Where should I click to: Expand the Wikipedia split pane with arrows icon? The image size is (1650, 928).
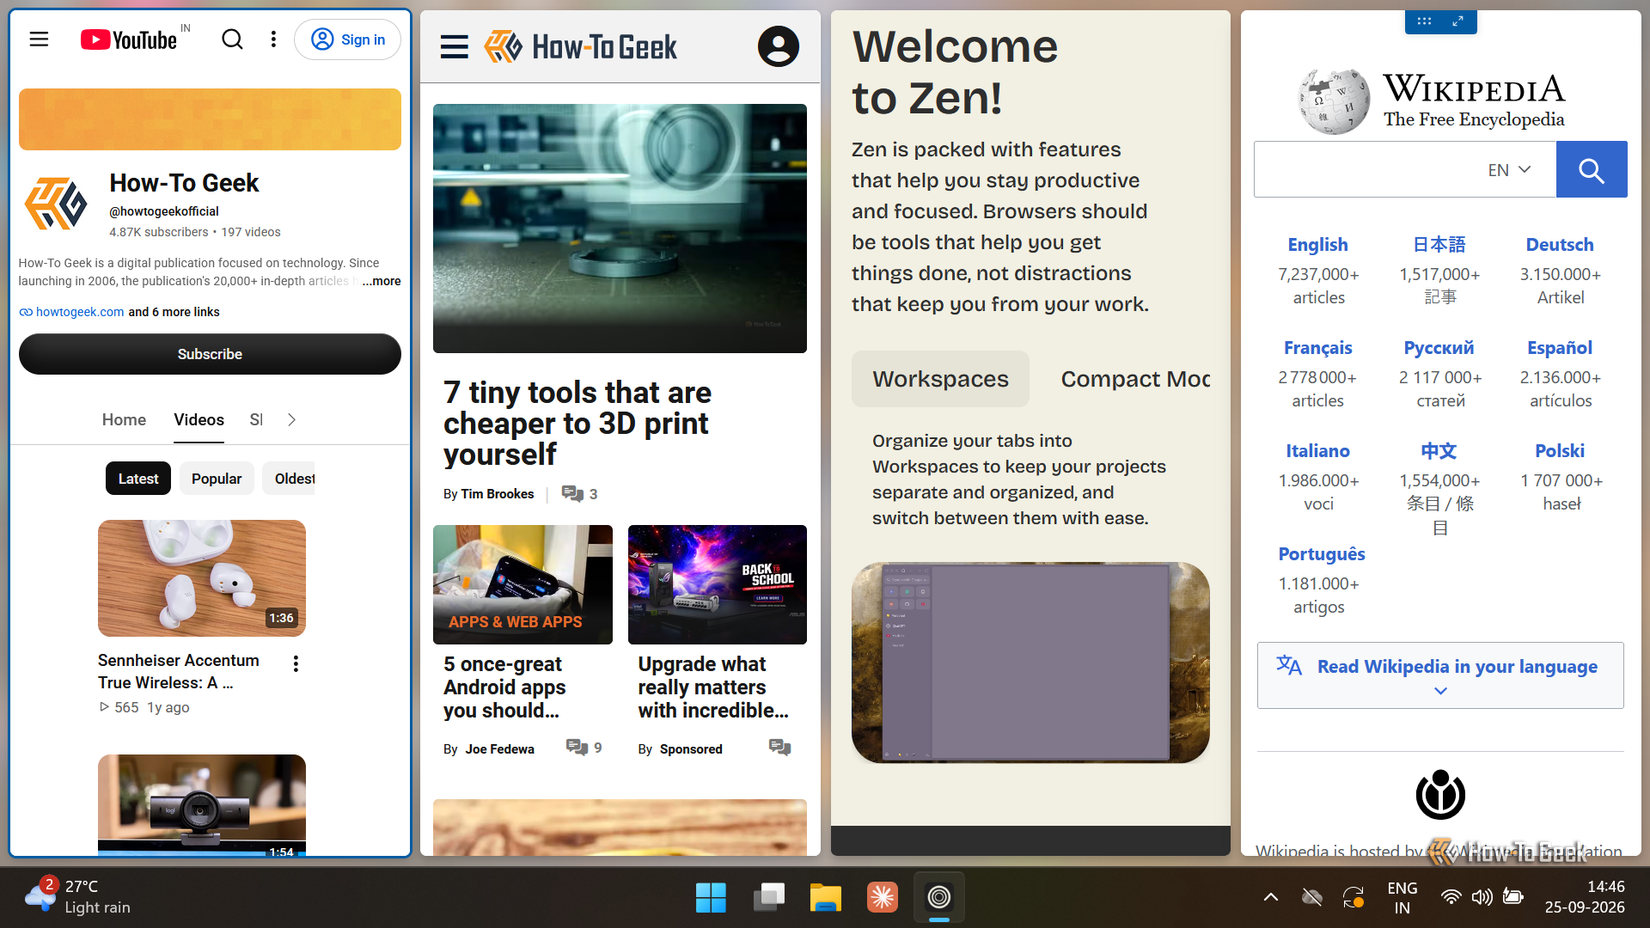tap(1458, 21)
